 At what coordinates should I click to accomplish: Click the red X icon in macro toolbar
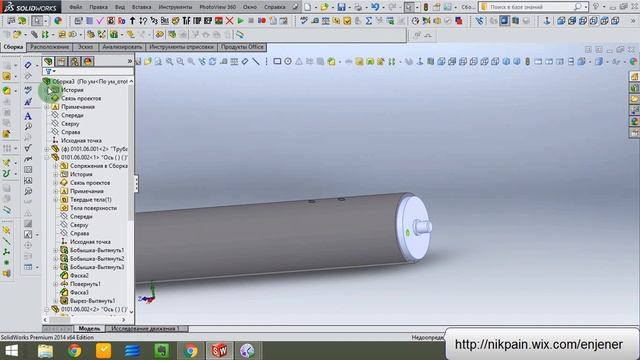click(x=229, y=20)
